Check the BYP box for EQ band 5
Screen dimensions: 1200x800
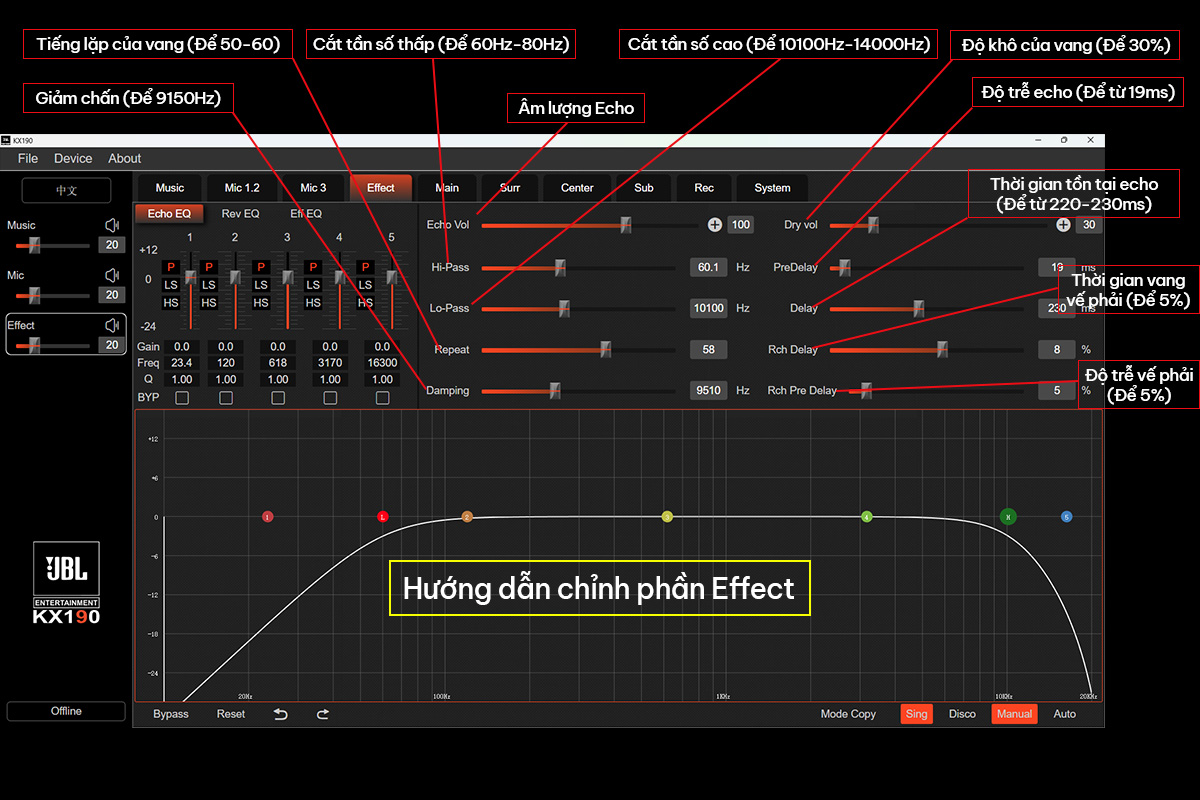click(x=382, y=398)
